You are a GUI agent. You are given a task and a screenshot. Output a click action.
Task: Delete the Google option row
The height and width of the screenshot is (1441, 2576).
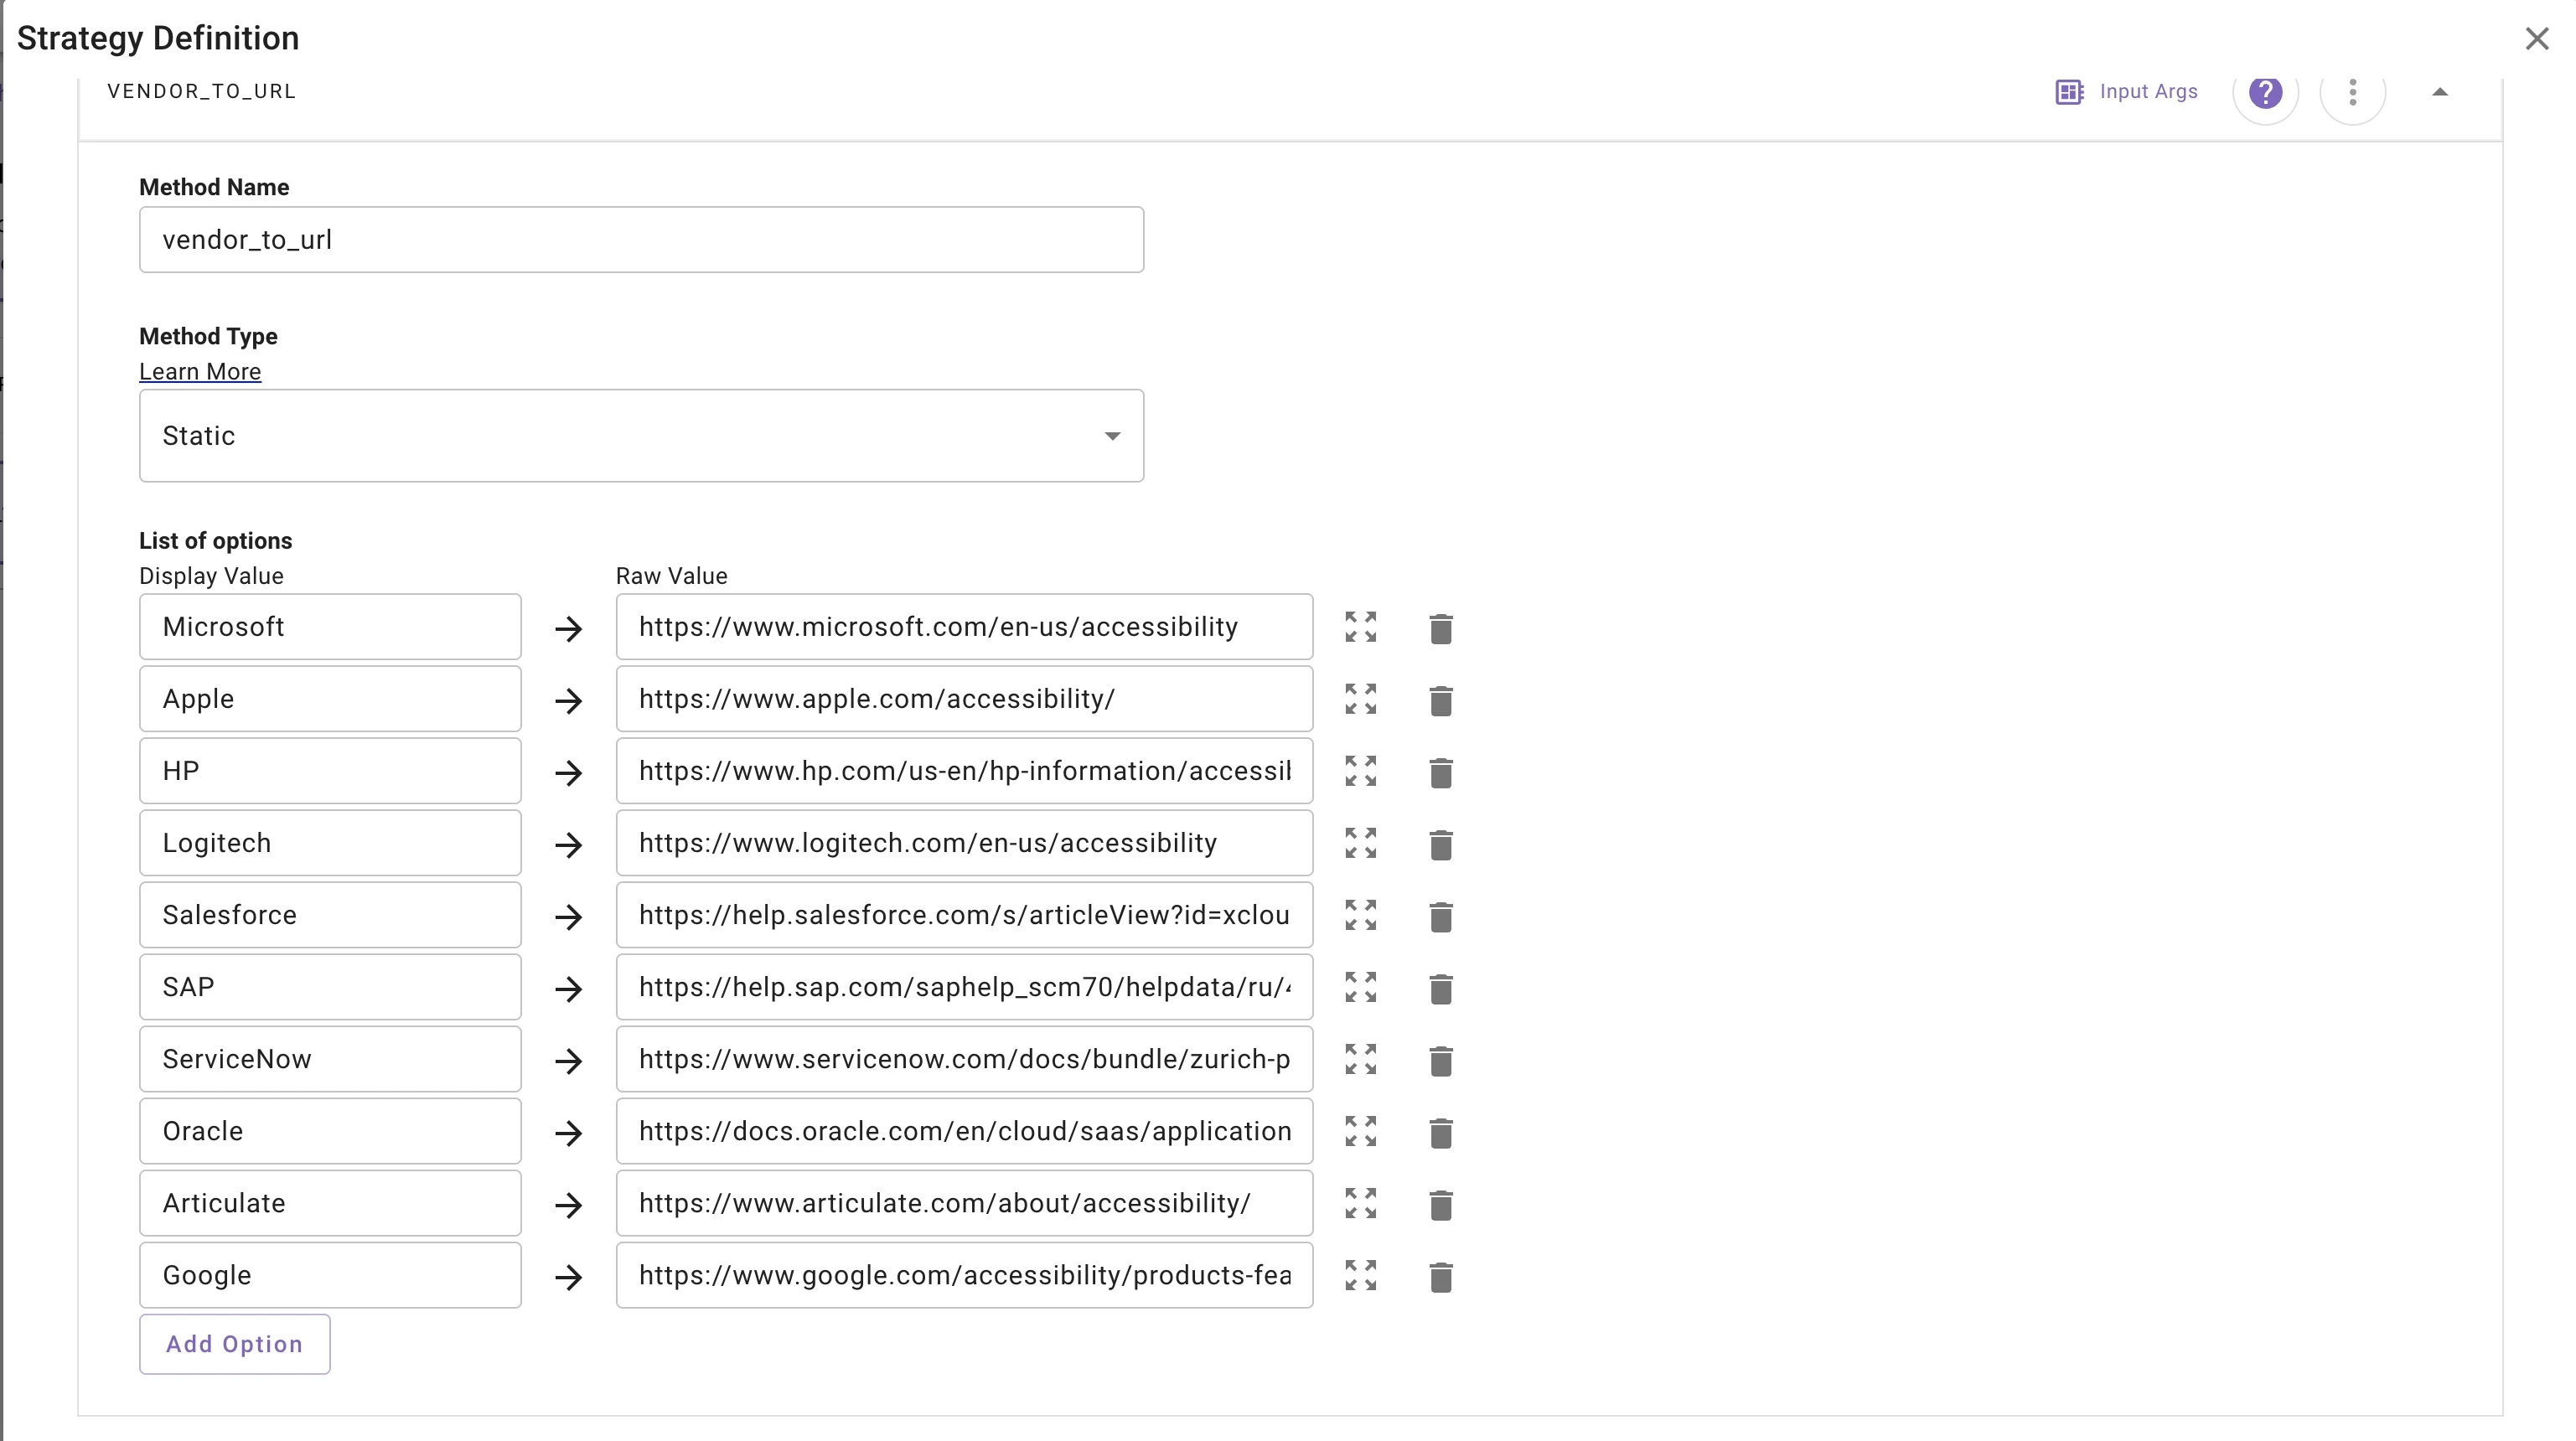click(1440, 1276)
